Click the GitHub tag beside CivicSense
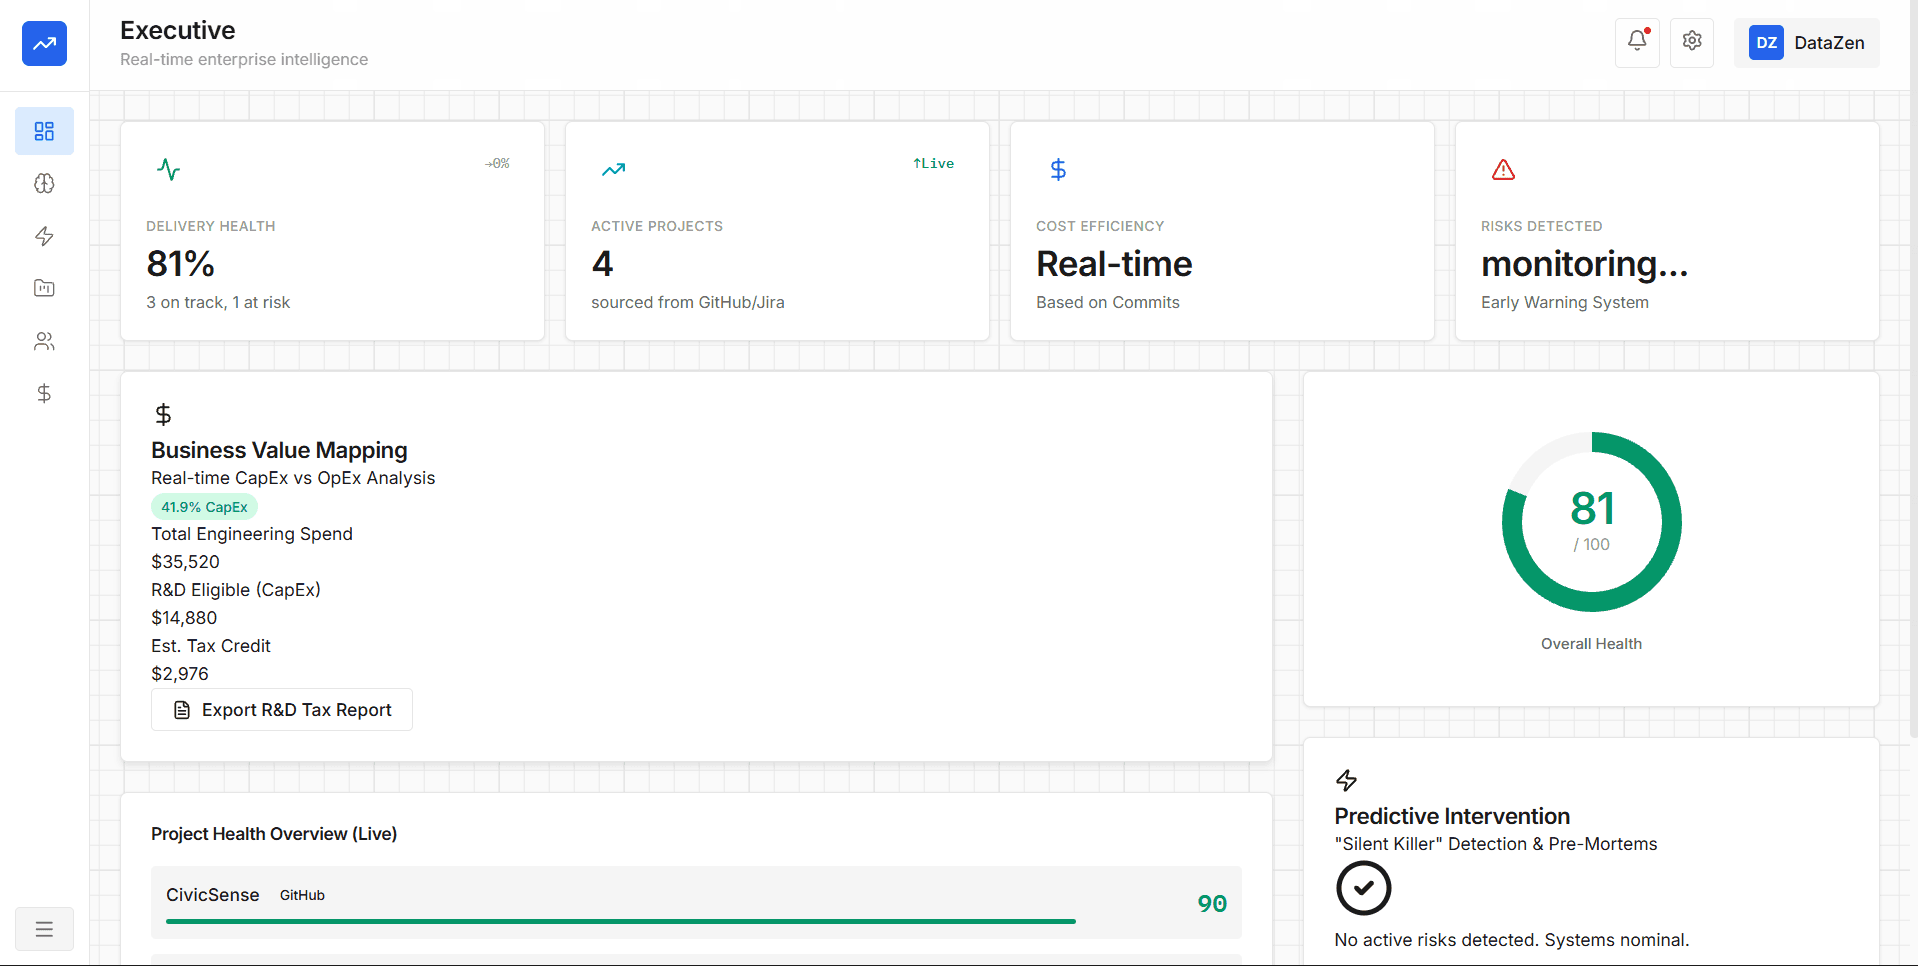Viewport: 1918px width, 966px height. [x=302, y=895]
